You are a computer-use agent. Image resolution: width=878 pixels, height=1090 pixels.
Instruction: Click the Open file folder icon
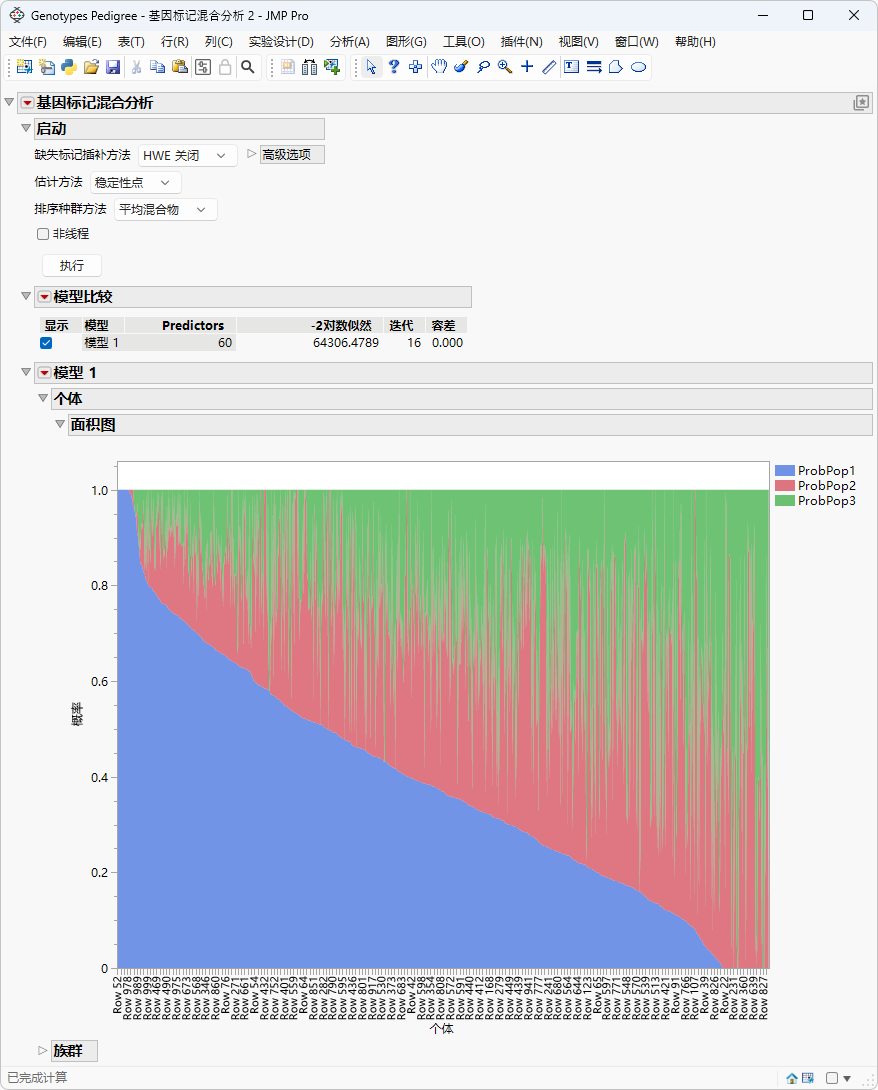(x=91, y=67)
